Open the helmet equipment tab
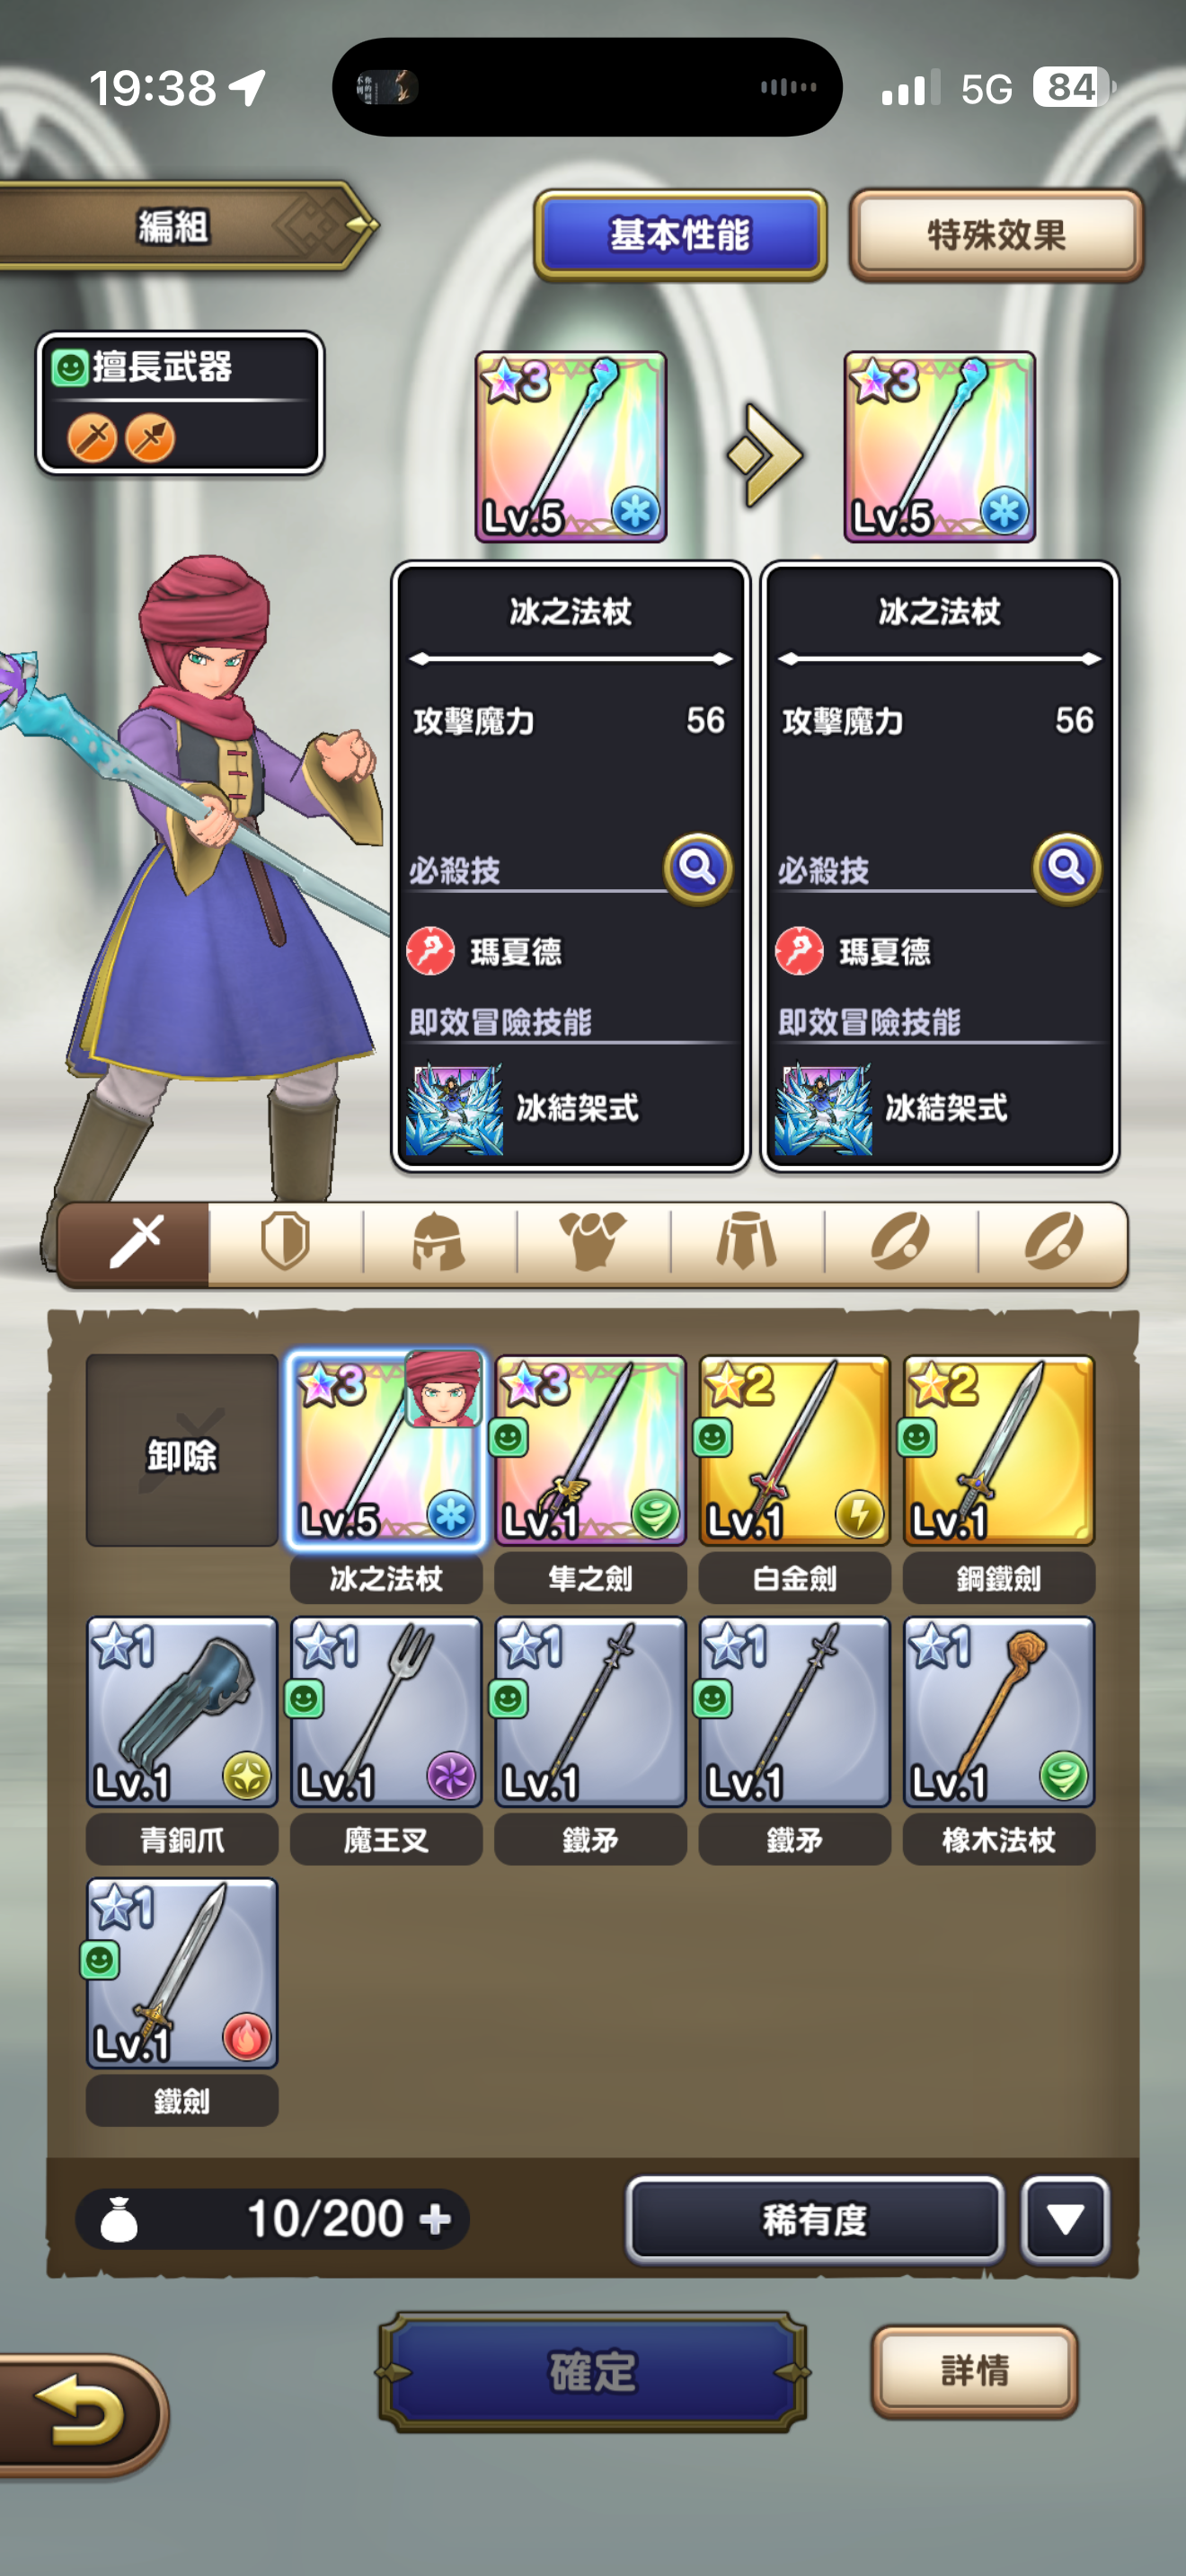Viewport: 1186px width, 2576px height. (440, 1244)
